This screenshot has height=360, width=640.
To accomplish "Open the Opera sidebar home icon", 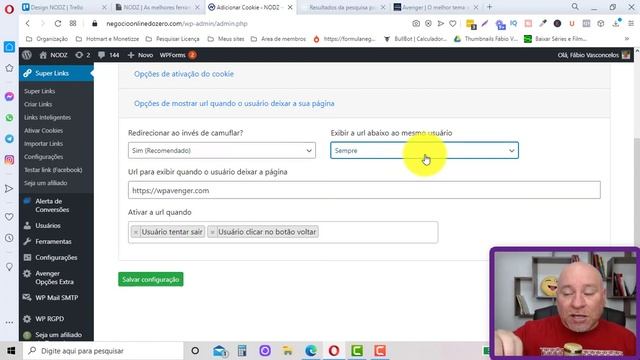I will point(9,47).
